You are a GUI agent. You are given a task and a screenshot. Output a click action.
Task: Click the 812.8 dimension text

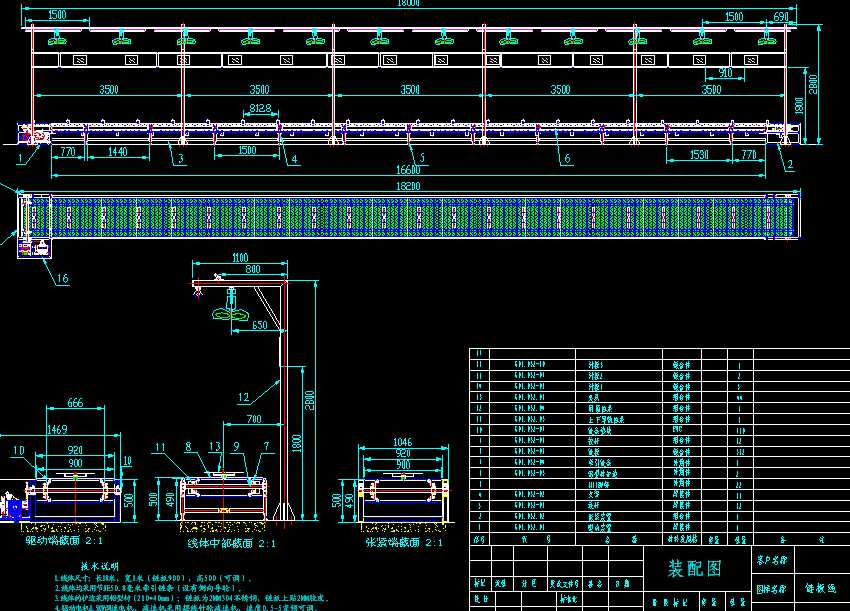(x=260, y=108)
